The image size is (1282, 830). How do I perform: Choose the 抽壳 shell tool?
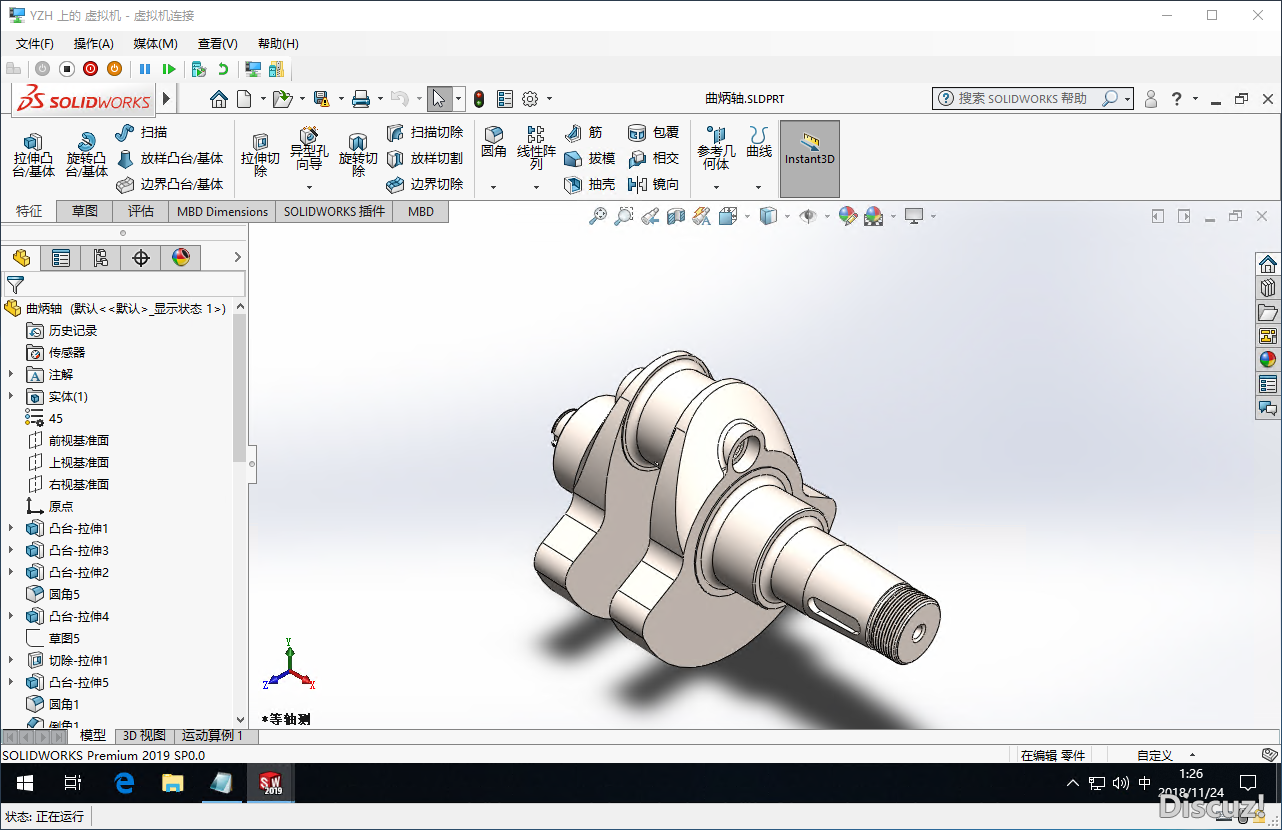(589, 184)
